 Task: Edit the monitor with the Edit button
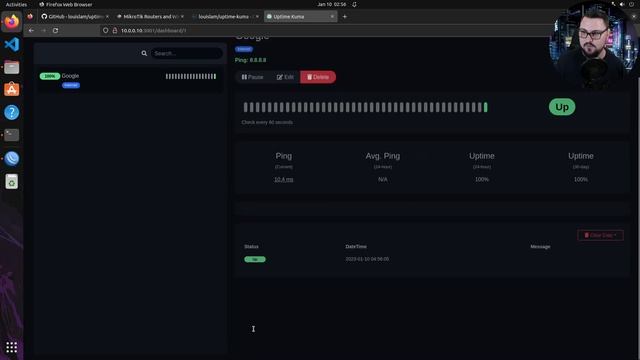pyautogui.click(x=285, y=77)
